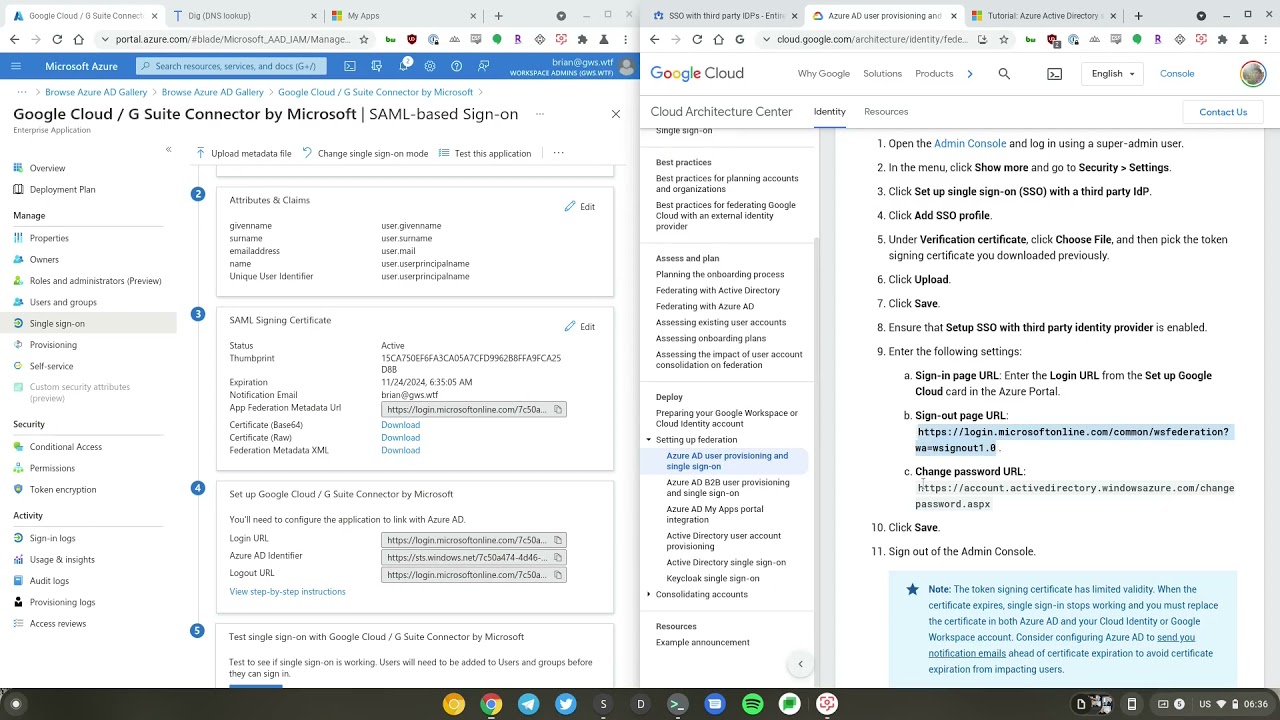Edit the SAML Signing Certificate section

point(580,327)
